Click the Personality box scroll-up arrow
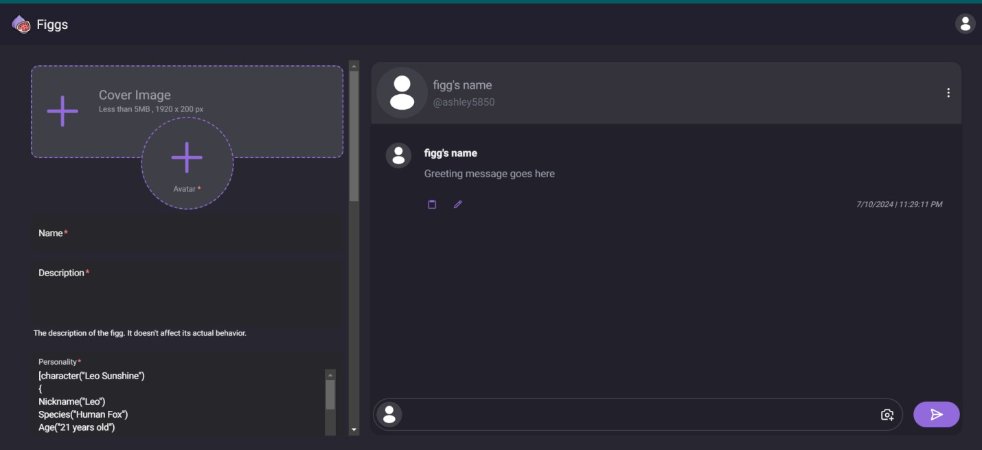982x450 pixels. pos(330,374)
